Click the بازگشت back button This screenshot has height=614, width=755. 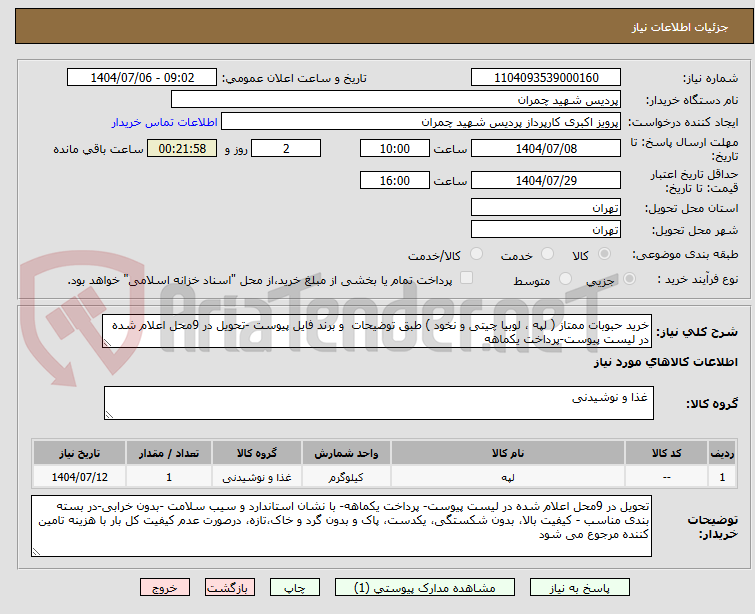(230, 588)
